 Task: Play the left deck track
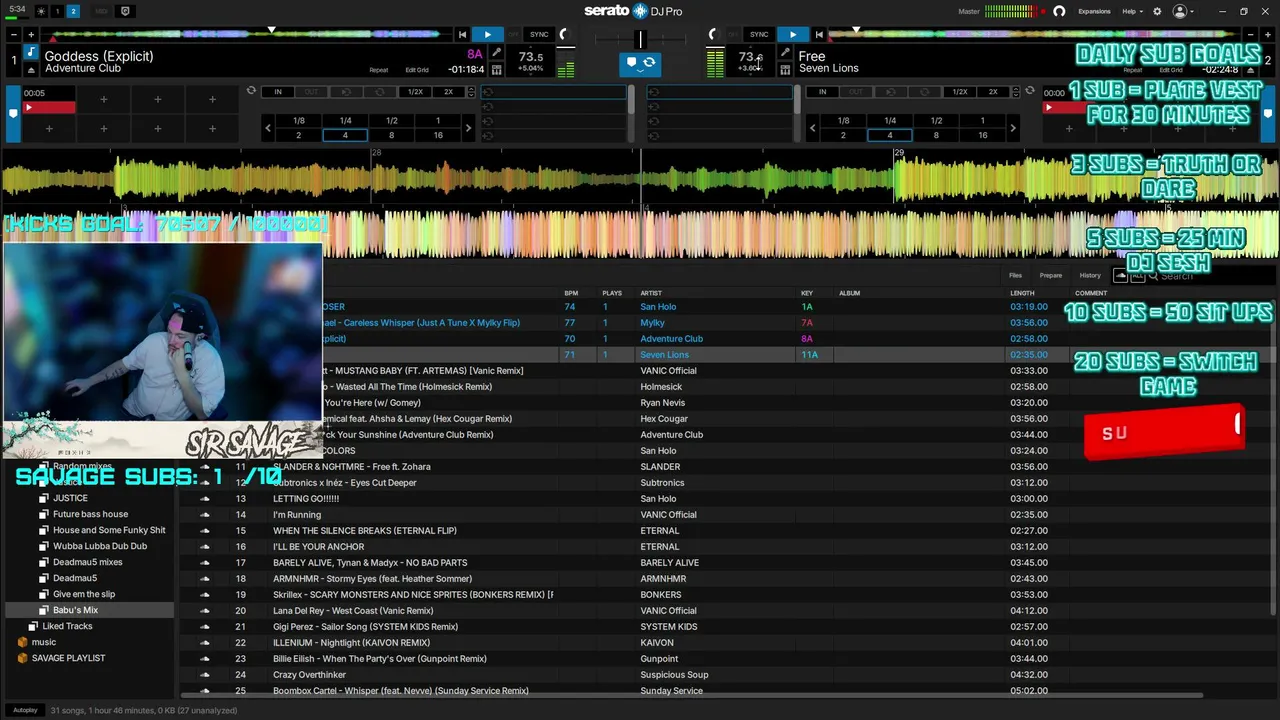tap(487, 34)
